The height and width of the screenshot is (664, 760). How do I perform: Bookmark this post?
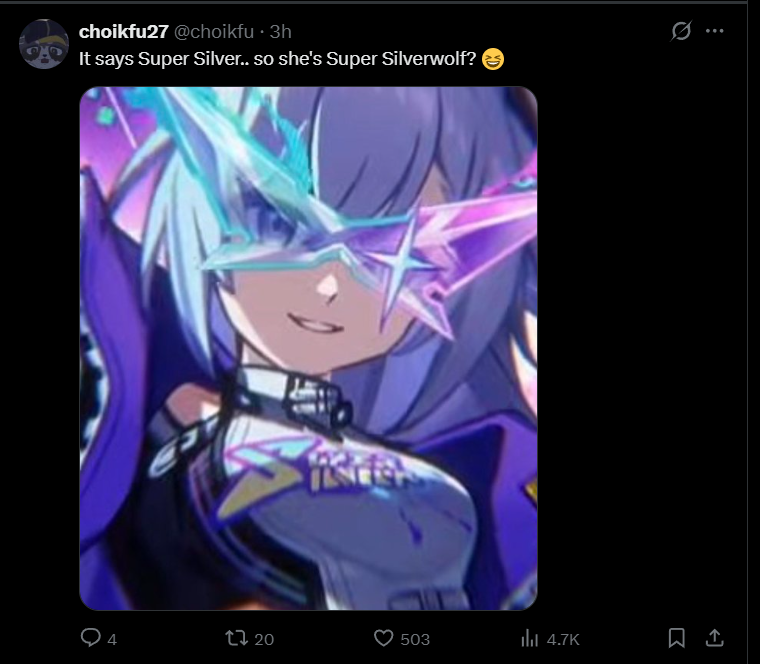[x=677, y=638]
